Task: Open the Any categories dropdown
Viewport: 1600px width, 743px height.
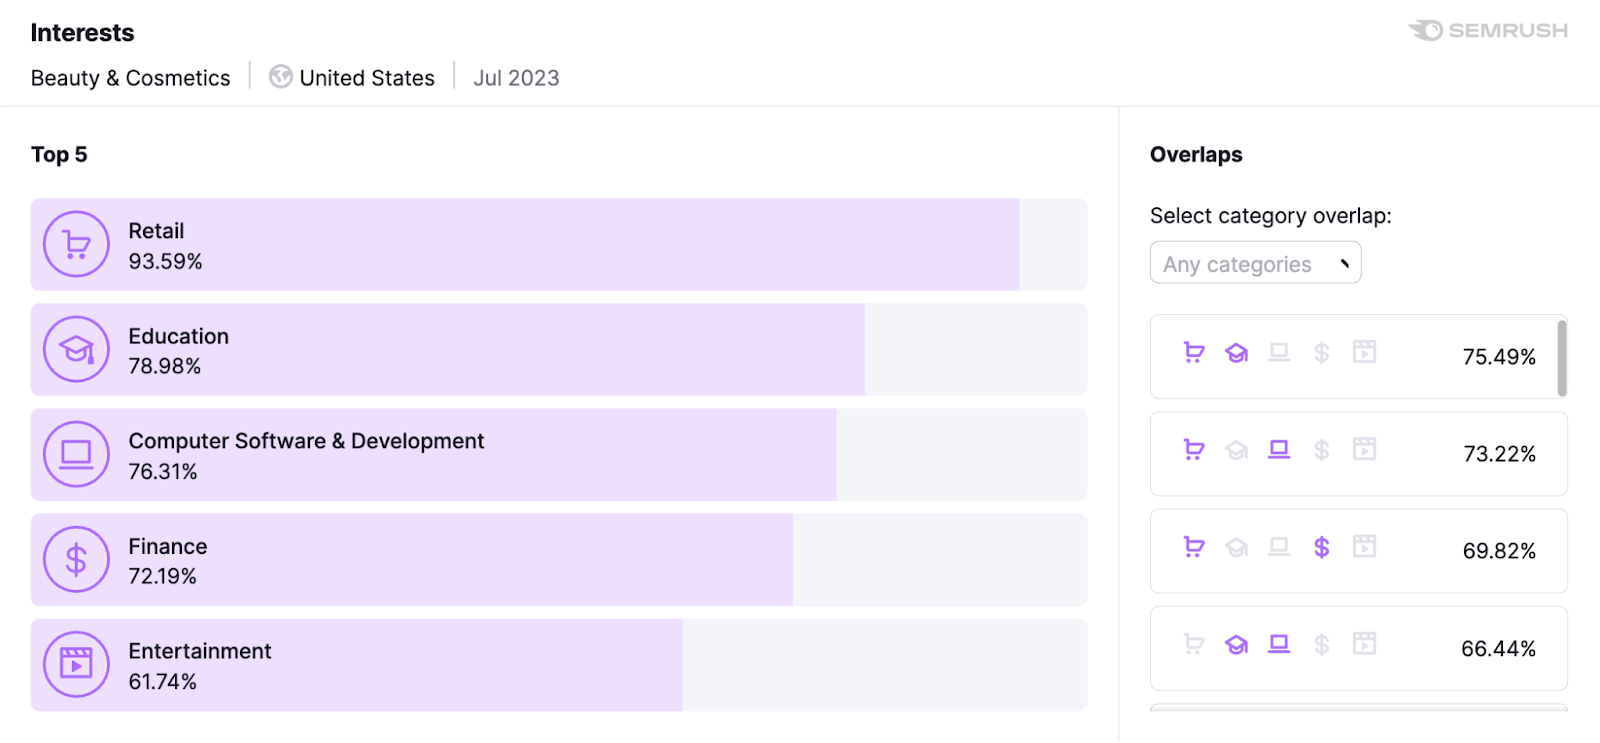Action: pos(1254,262)
